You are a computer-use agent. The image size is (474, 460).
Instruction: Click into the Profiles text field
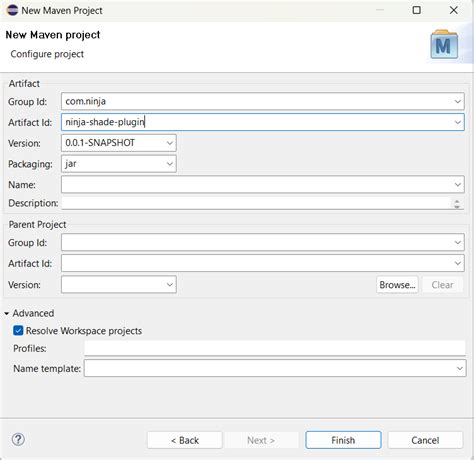coord(275,348)
